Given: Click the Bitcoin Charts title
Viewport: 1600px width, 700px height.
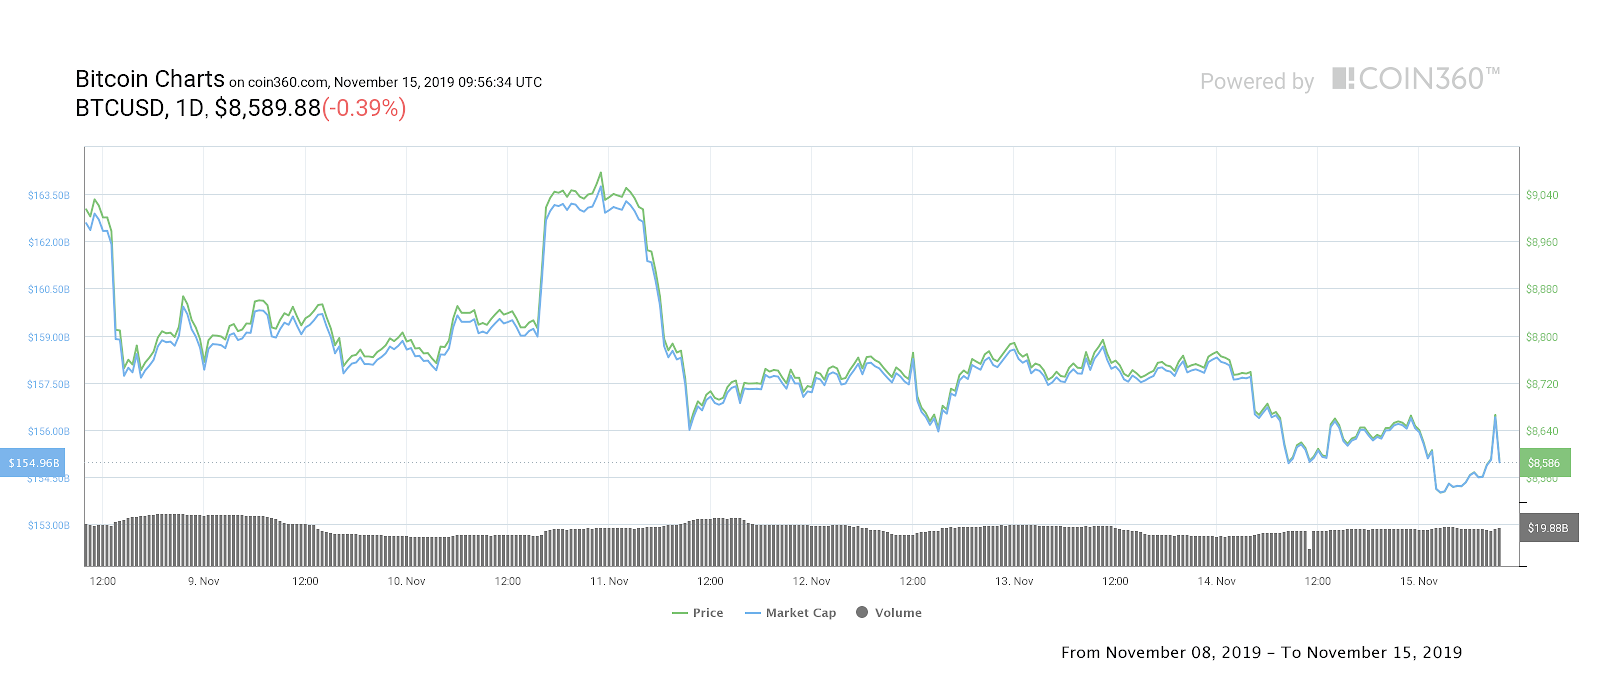Looking at the screenshot, I should 150,79.
